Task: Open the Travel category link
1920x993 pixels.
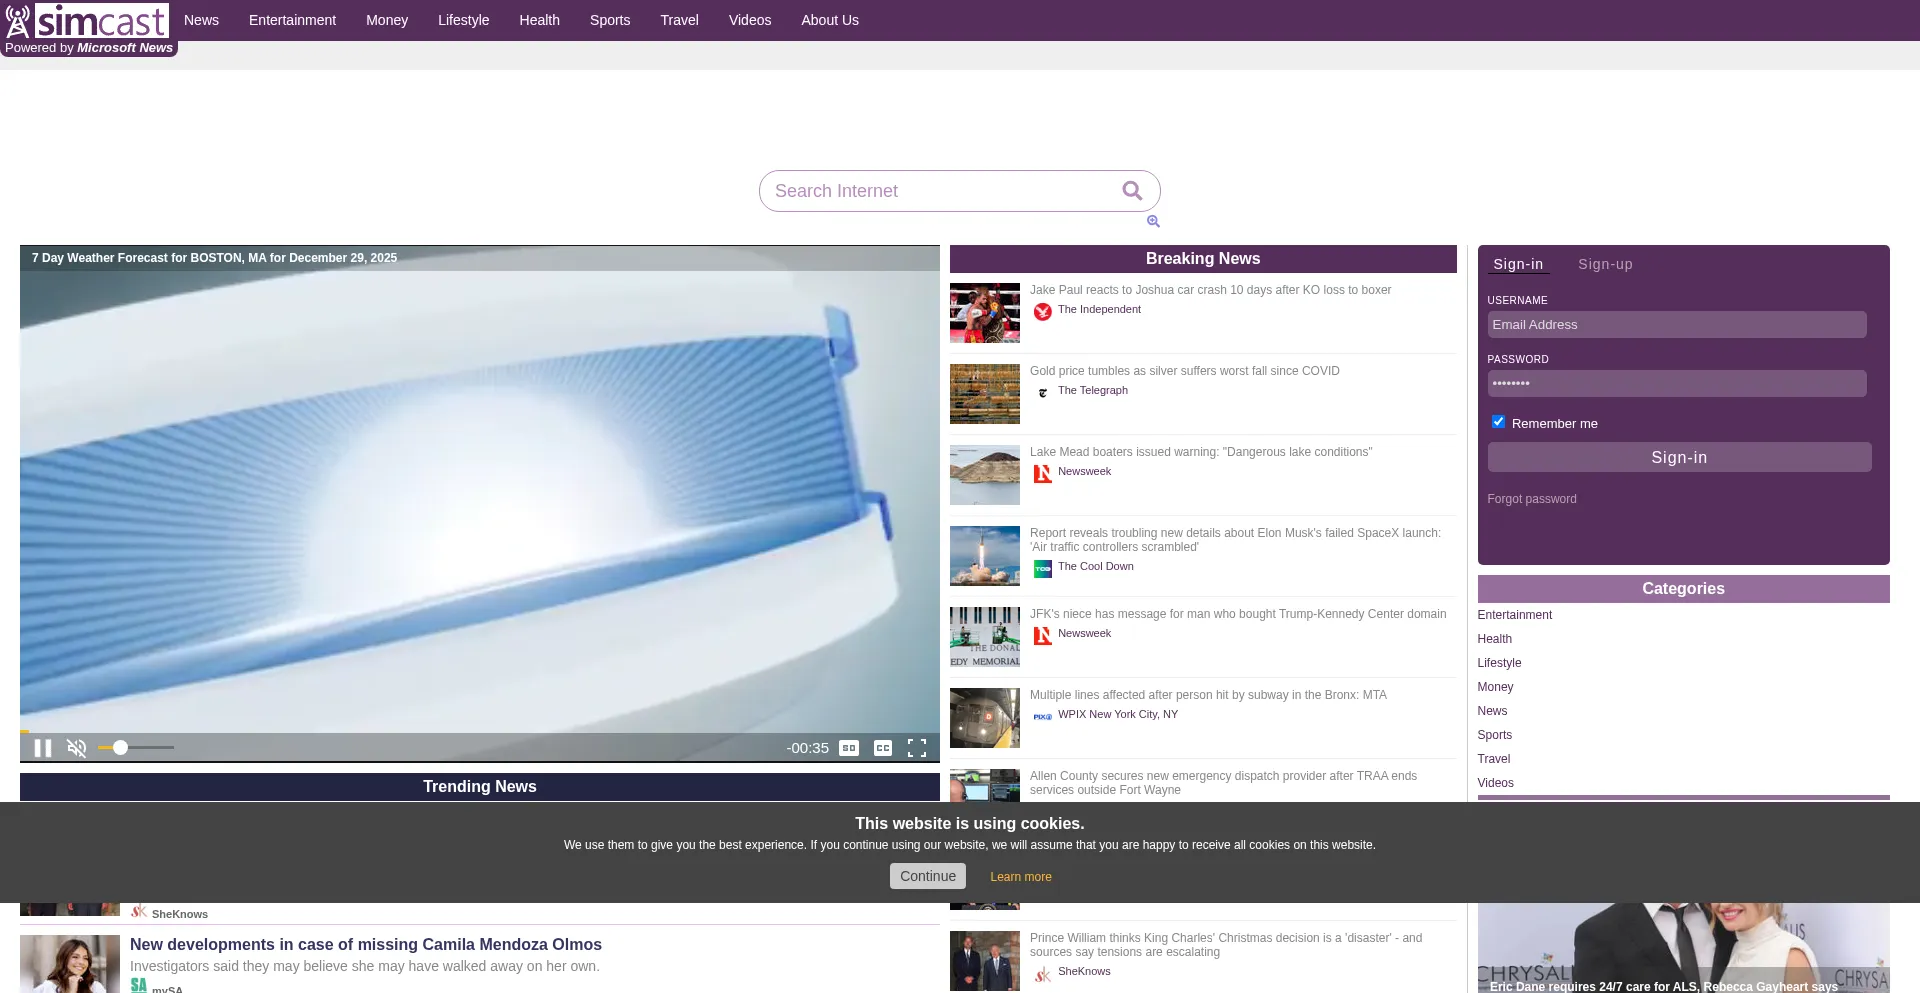Action: click(x=1494, y=759)
